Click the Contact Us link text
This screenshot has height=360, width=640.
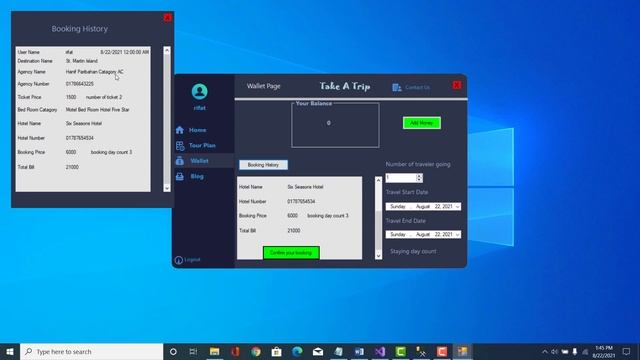pos(417,87)
